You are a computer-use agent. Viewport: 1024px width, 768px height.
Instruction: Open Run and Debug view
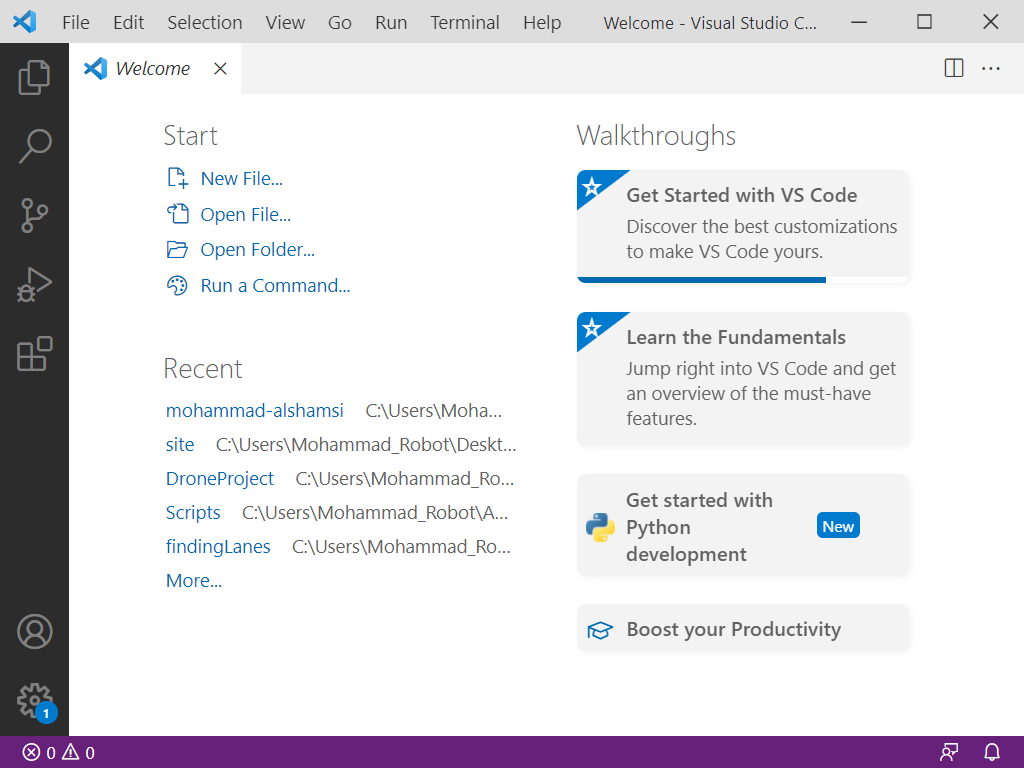click(x=34, y=285)
